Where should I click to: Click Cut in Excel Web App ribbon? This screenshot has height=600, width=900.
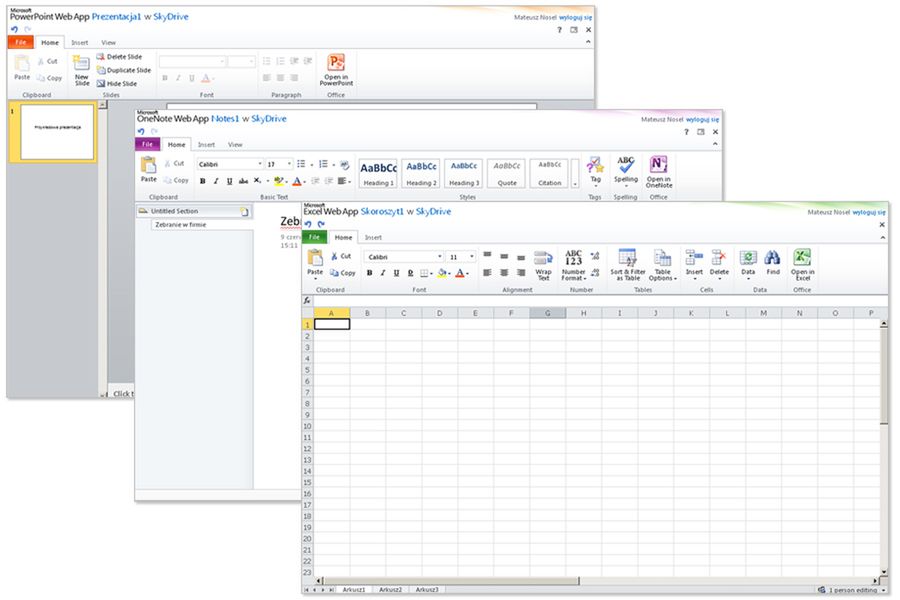[x=341, y=256]
